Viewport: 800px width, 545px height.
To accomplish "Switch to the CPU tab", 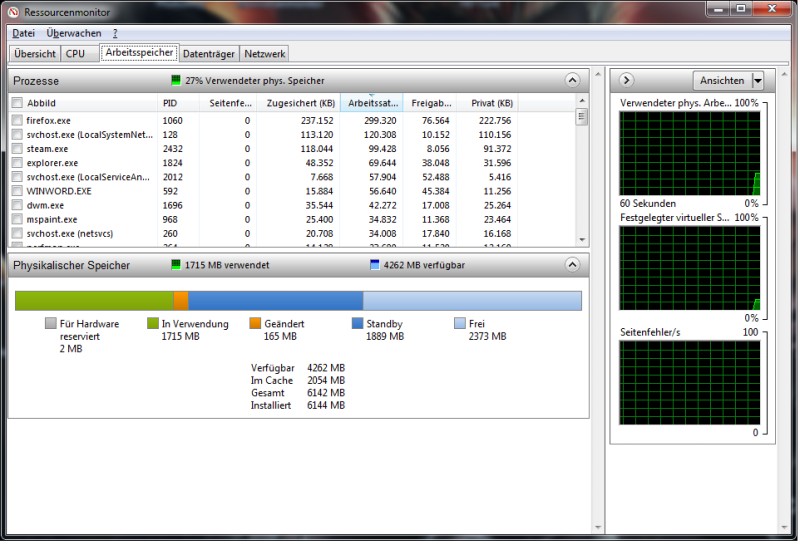I will tap(75, 54).
